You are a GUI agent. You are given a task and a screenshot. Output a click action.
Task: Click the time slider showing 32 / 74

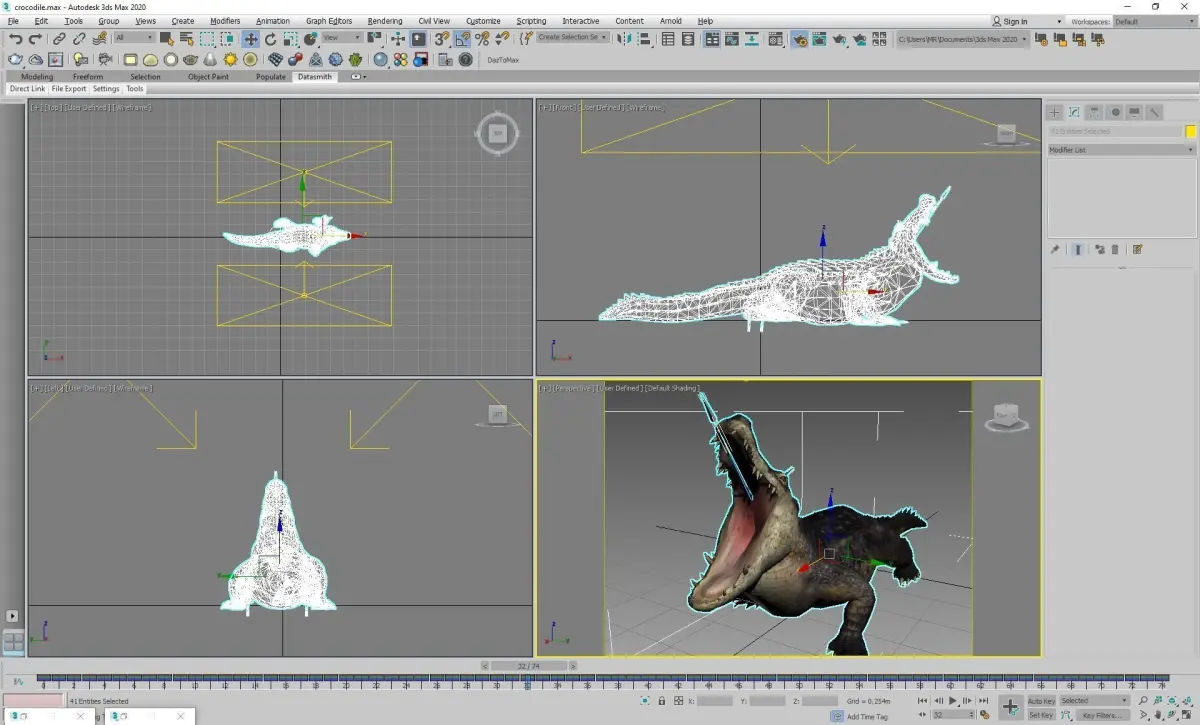[529, 665]
